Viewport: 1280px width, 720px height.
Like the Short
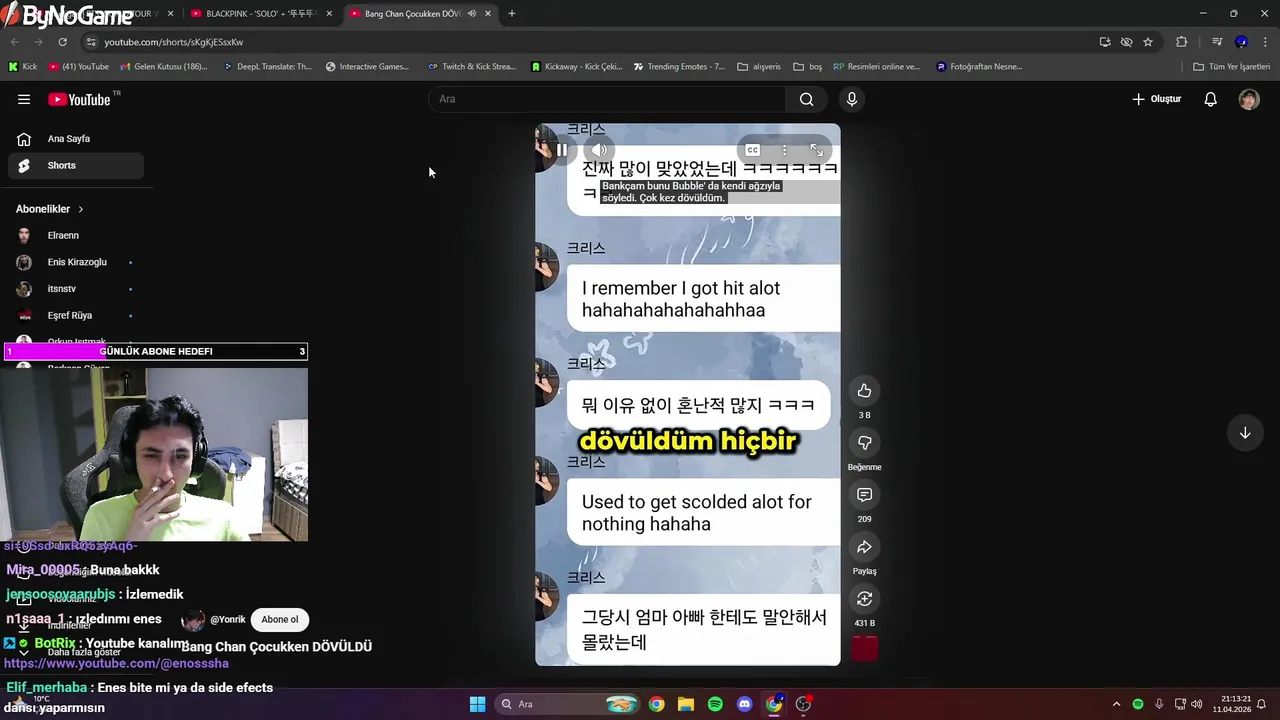864,390
